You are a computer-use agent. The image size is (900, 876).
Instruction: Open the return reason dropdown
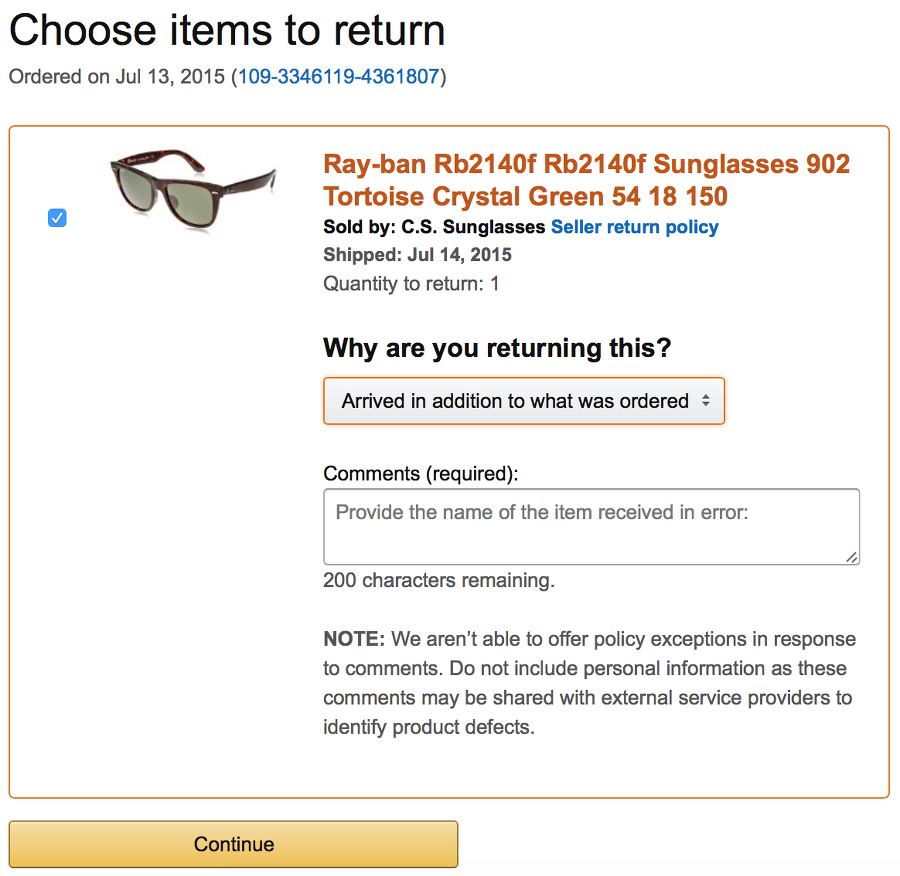point(523,401)
